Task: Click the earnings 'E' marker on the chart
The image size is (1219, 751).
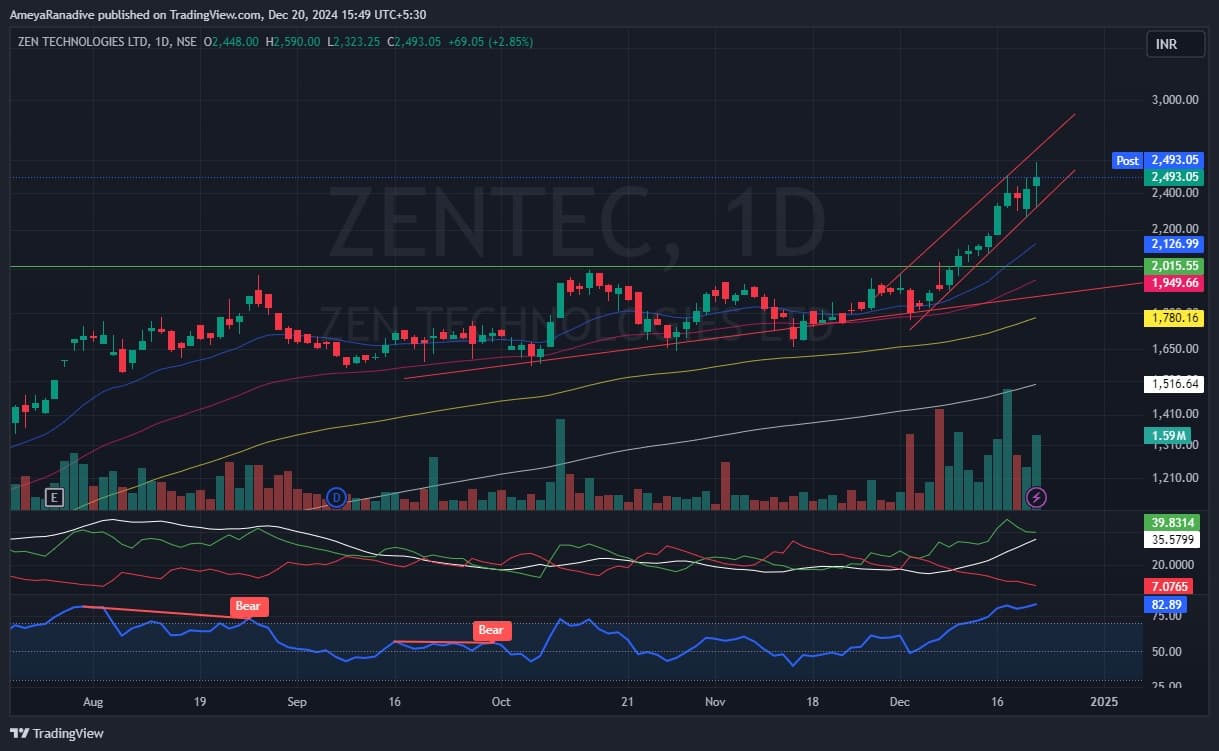Action: [x=54, y=497]
